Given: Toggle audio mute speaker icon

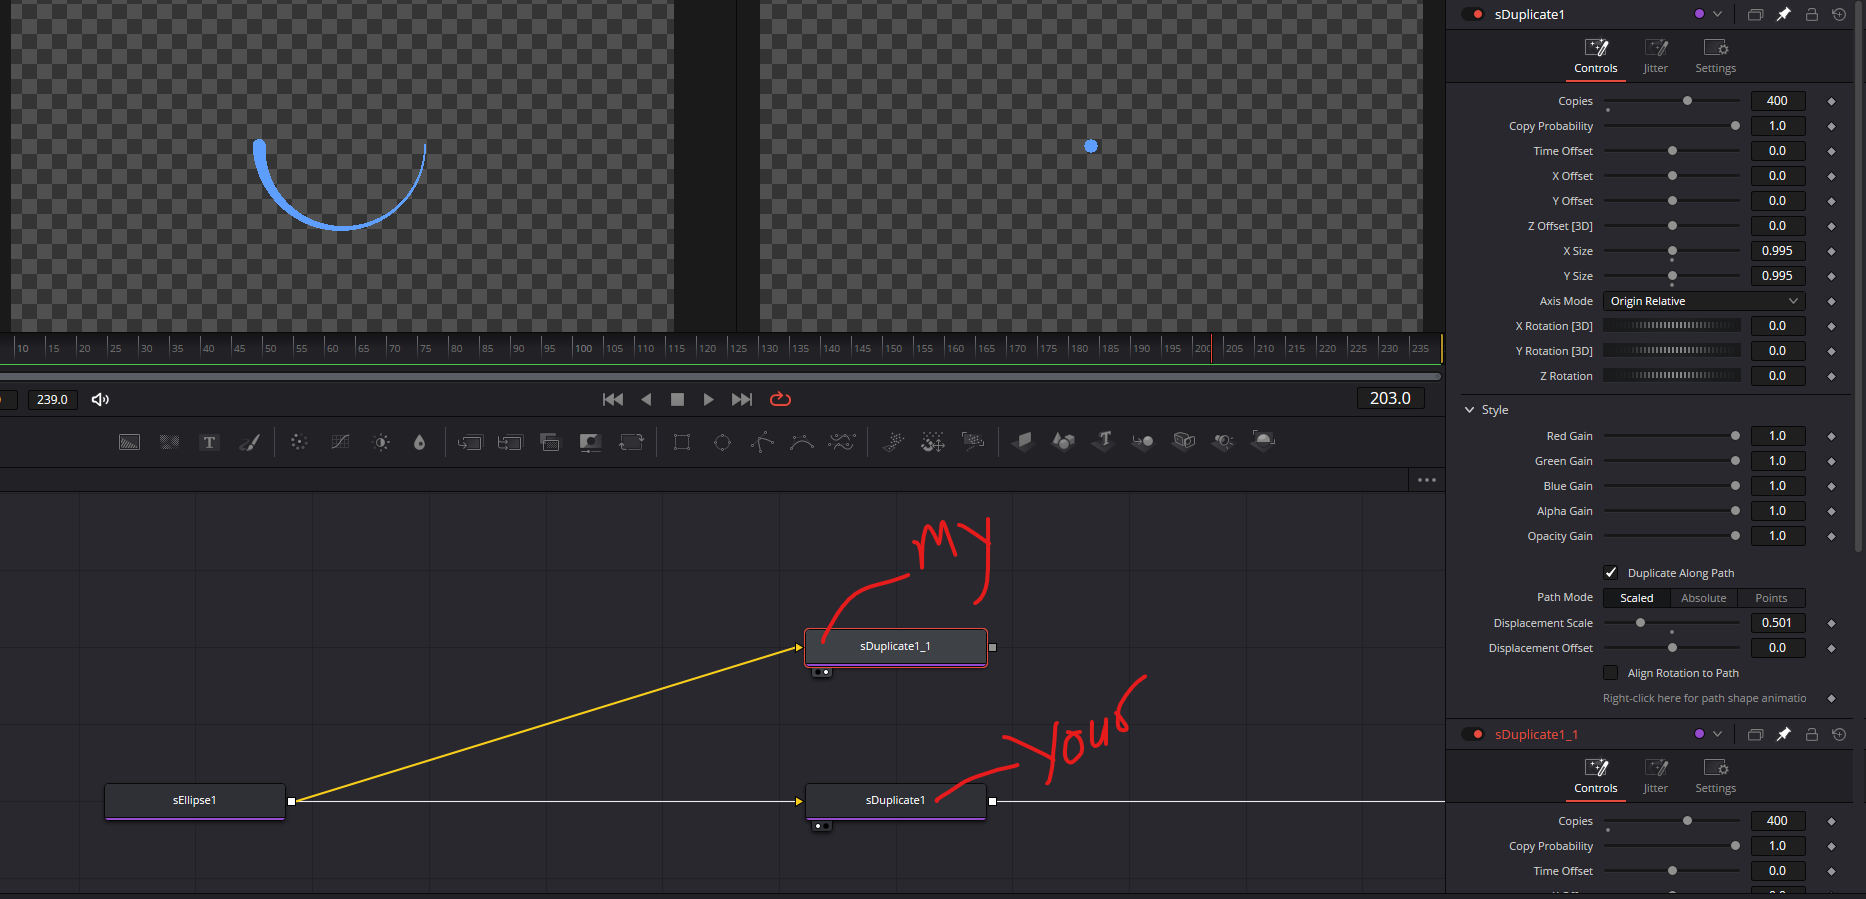Looking at the screenshot, I should click(x=100, y=399).
